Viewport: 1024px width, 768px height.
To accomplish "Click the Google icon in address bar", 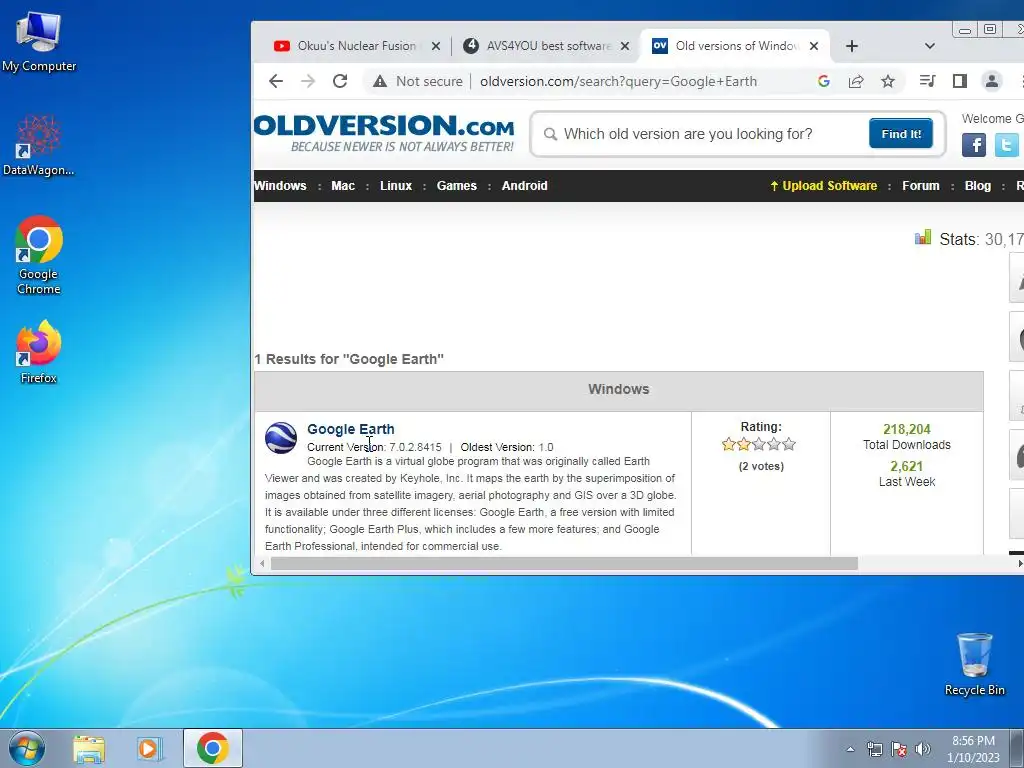I will pos(824,81).
